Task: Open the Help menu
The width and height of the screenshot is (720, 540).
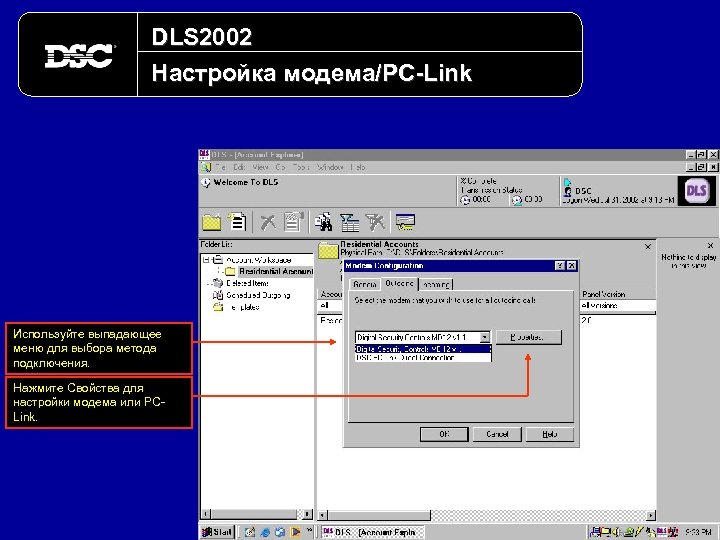Action: 358,167
